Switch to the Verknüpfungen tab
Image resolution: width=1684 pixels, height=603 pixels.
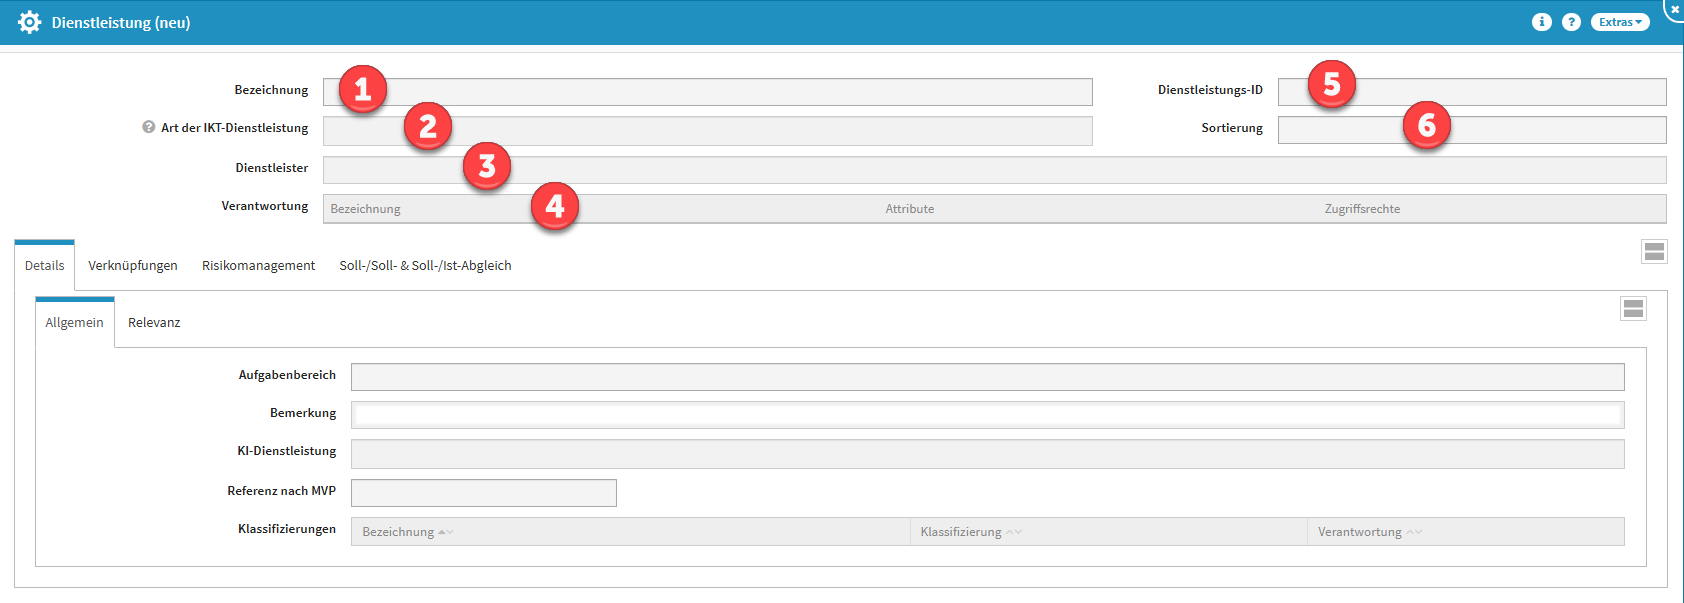(x=133, y=265)
